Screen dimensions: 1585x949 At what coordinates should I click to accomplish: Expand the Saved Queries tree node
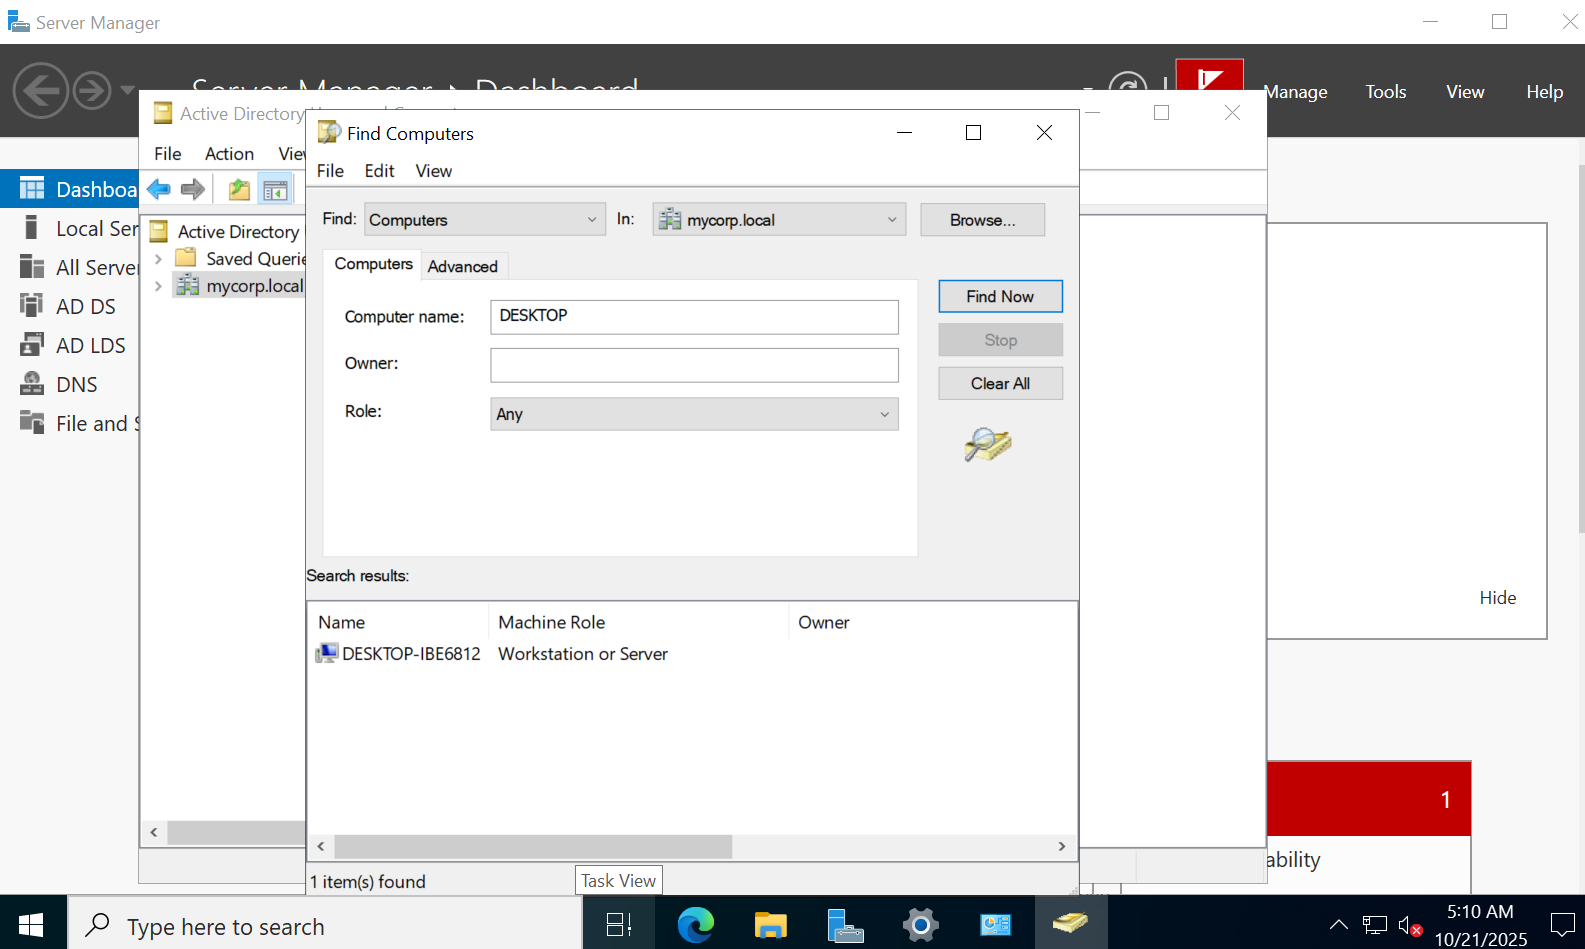(158, 259)
